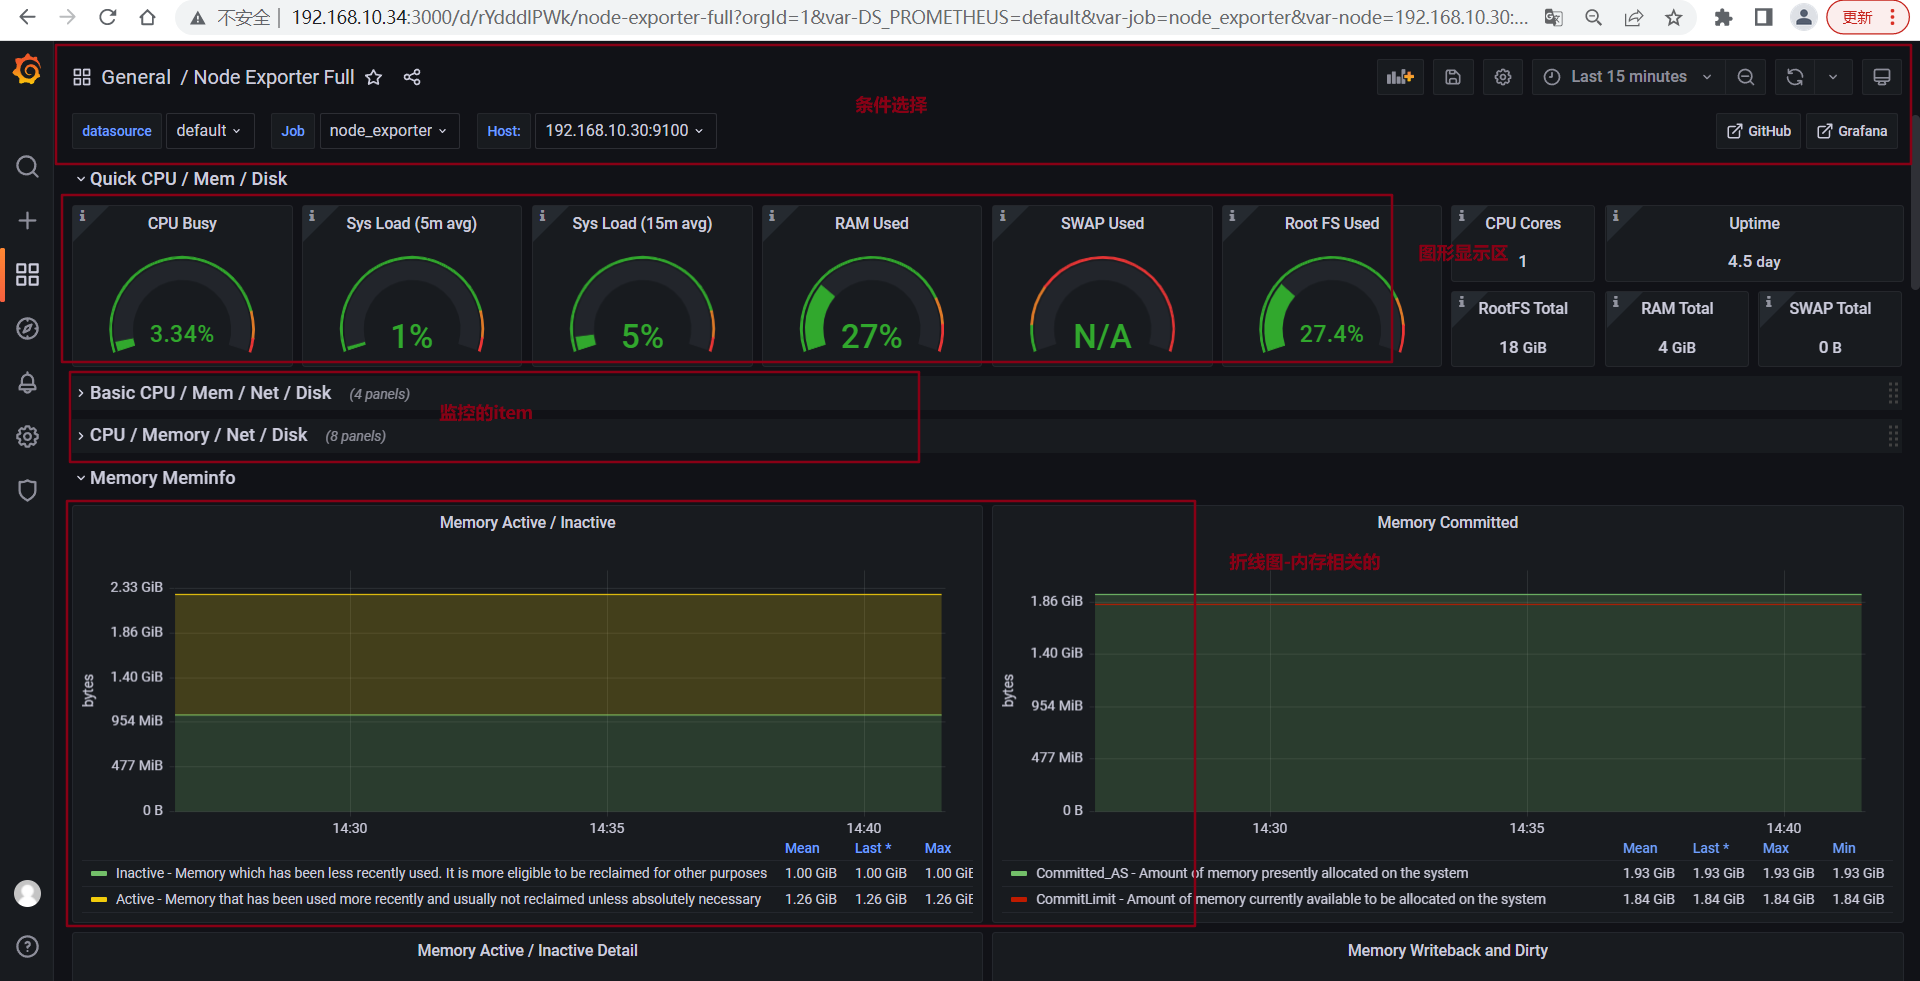Screen dimensions: 1920x981
Task: Share the dashboard using share icon
Action: point(412,77)
